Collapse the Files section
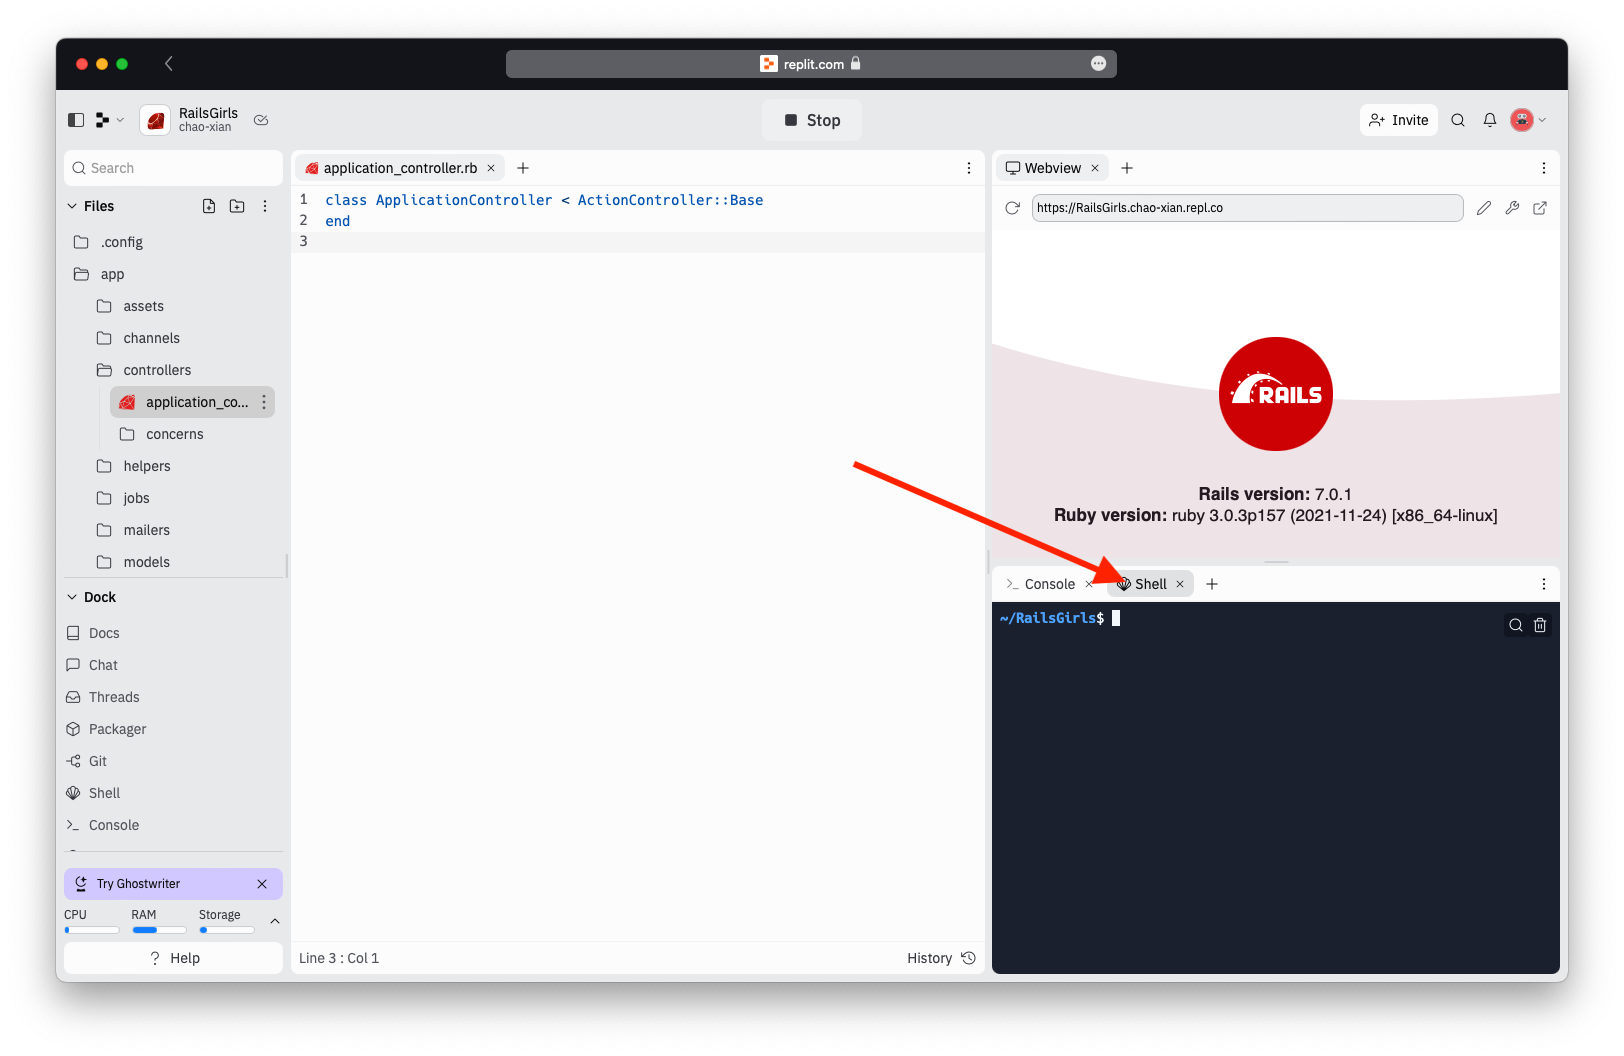The image size is (1624, 1056). [x=74, y=206]
